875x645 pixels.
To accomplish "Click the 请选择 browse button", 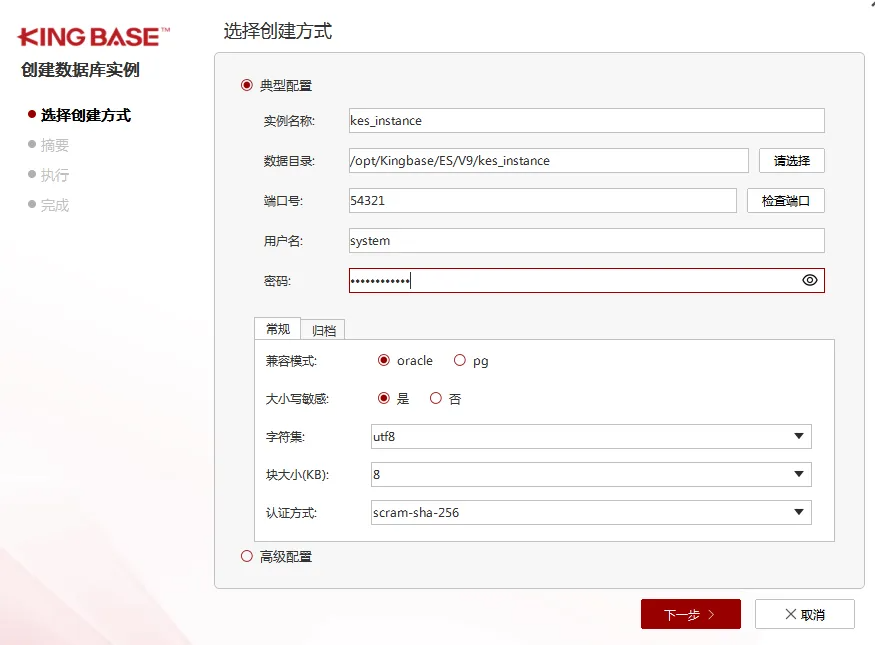I will tap(791, 161).
